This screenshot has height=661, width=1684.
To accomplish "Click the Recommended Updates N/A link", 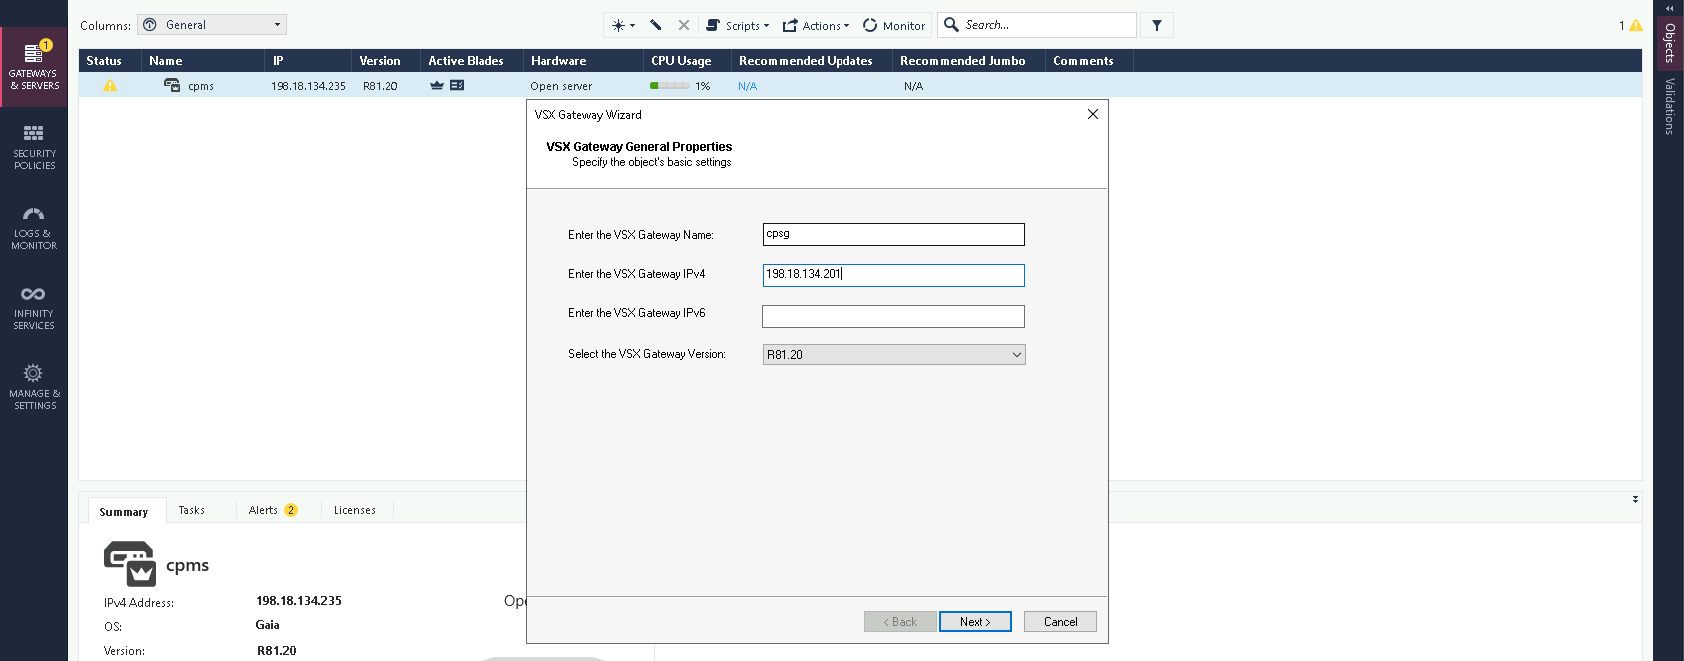I will pos(747,87).
